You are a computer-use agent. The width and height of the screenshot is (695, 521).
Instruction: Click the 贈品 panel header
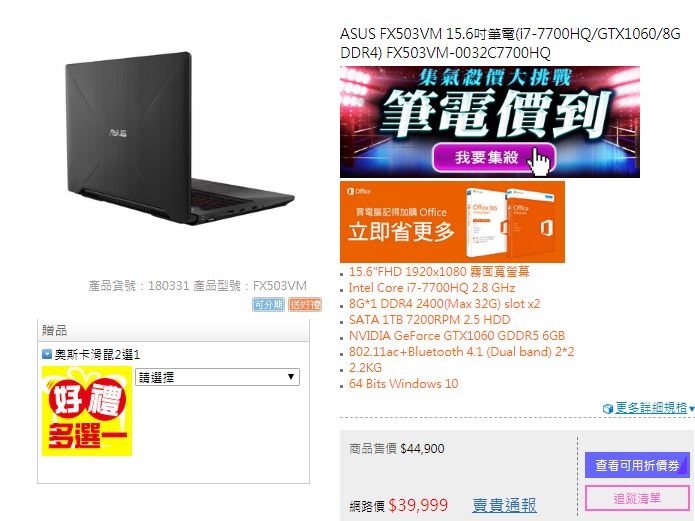click(x=173, y=330)
